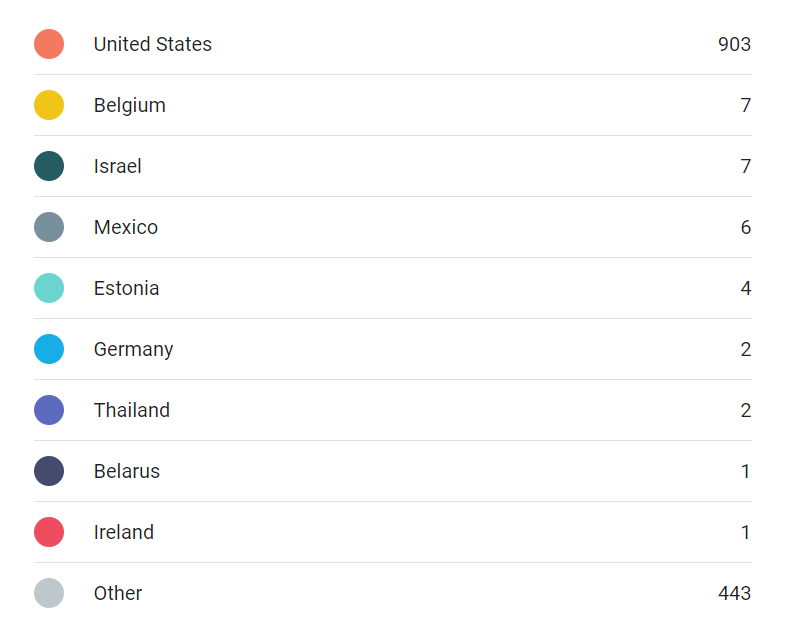Select the Thailand country label
Viewport: 787px width, 636px height.
point(132,410)
